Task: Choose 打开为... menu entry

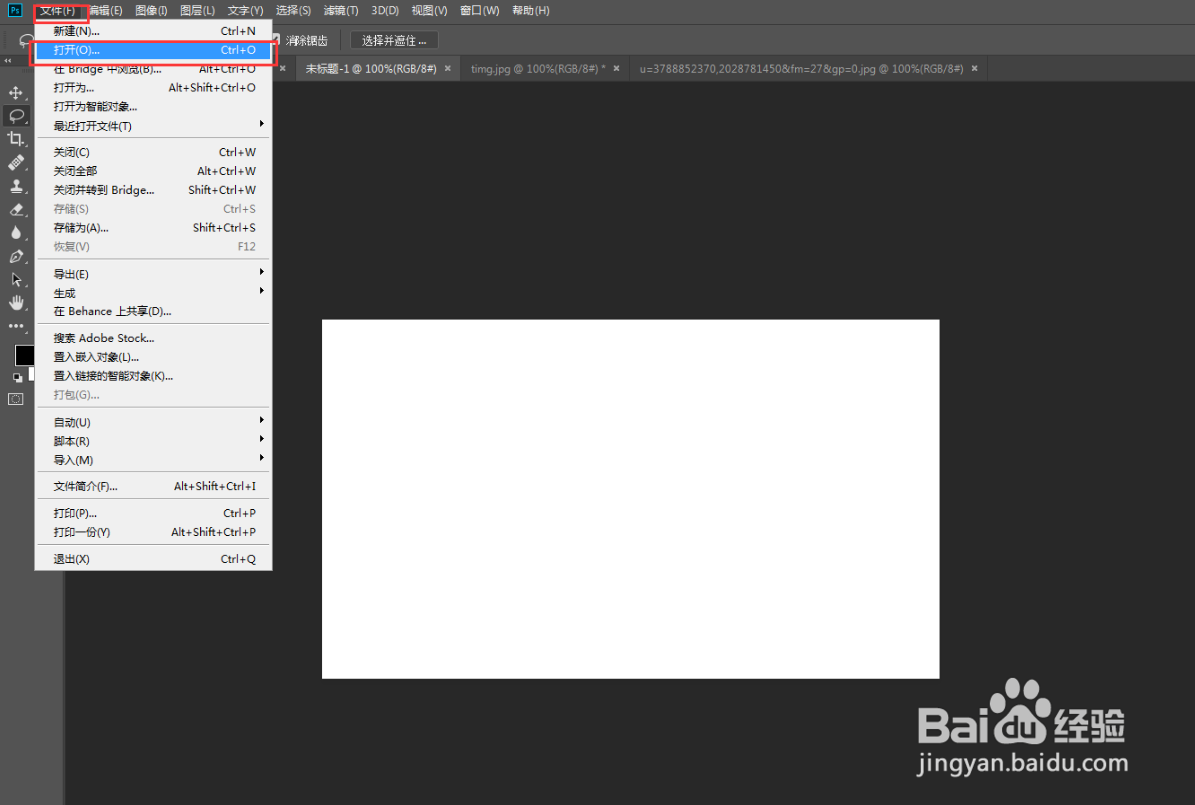Action: pos(153,88)
